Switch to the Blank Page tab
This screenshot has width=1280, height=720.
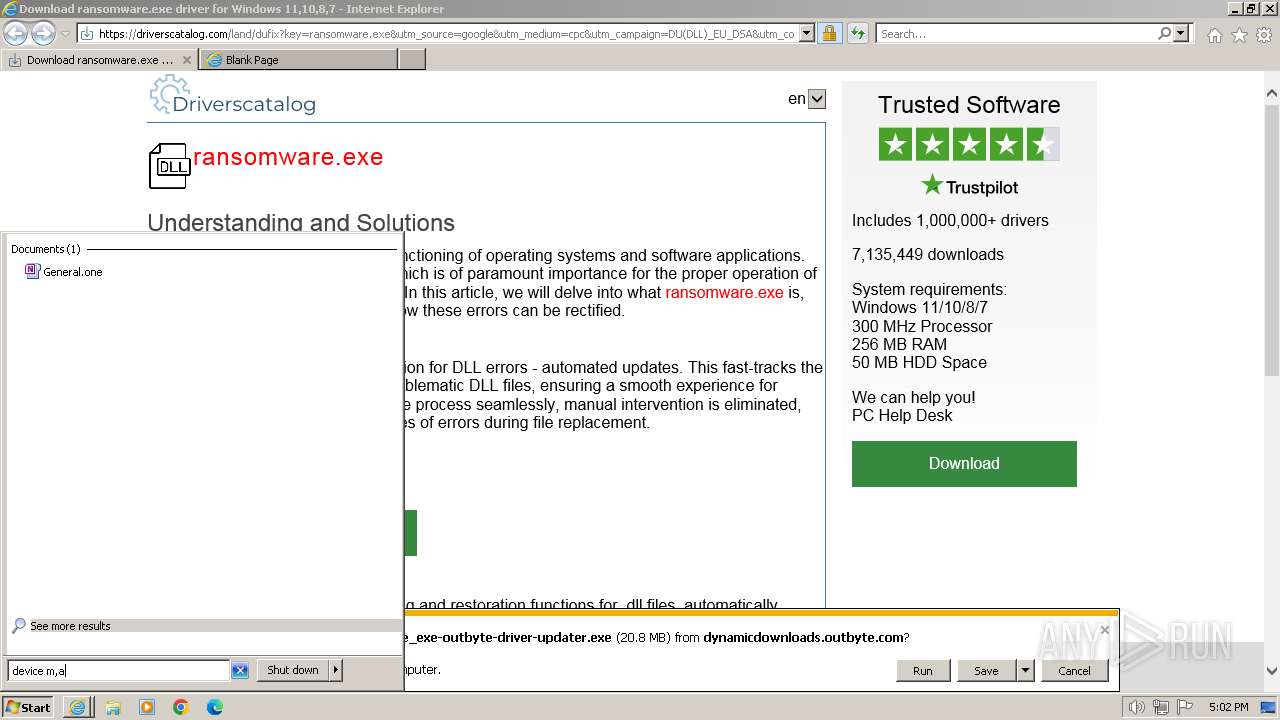pyautogui.click(x=298, y=60)
